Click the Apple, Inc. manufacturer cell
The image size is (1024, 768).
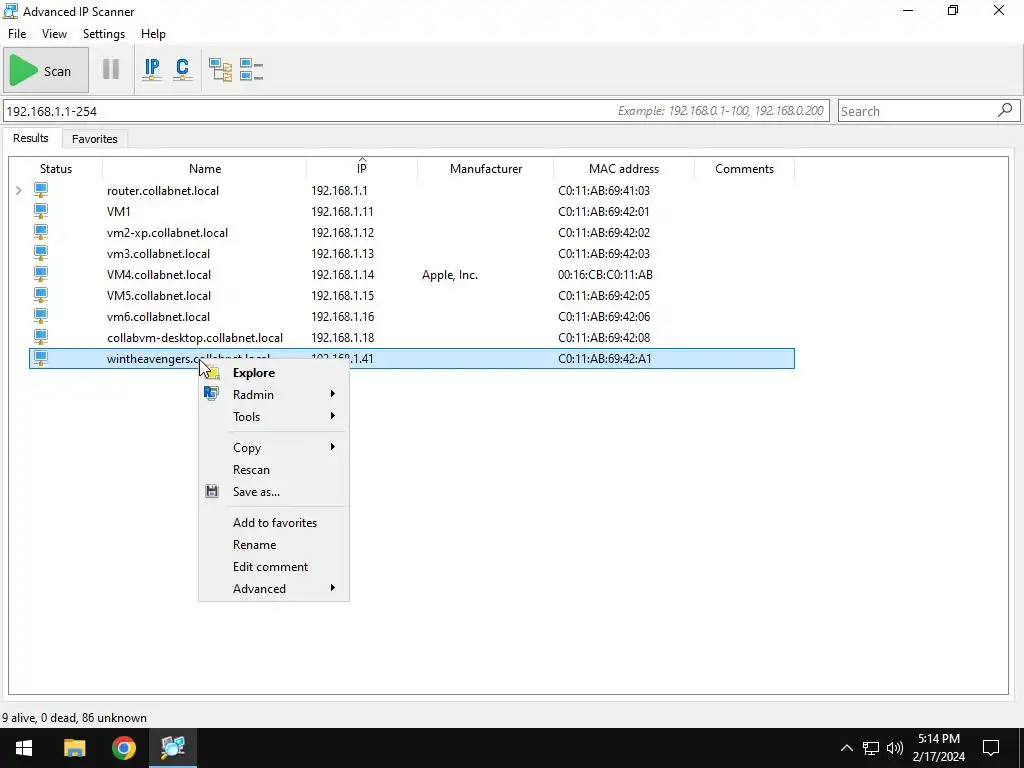450,274
